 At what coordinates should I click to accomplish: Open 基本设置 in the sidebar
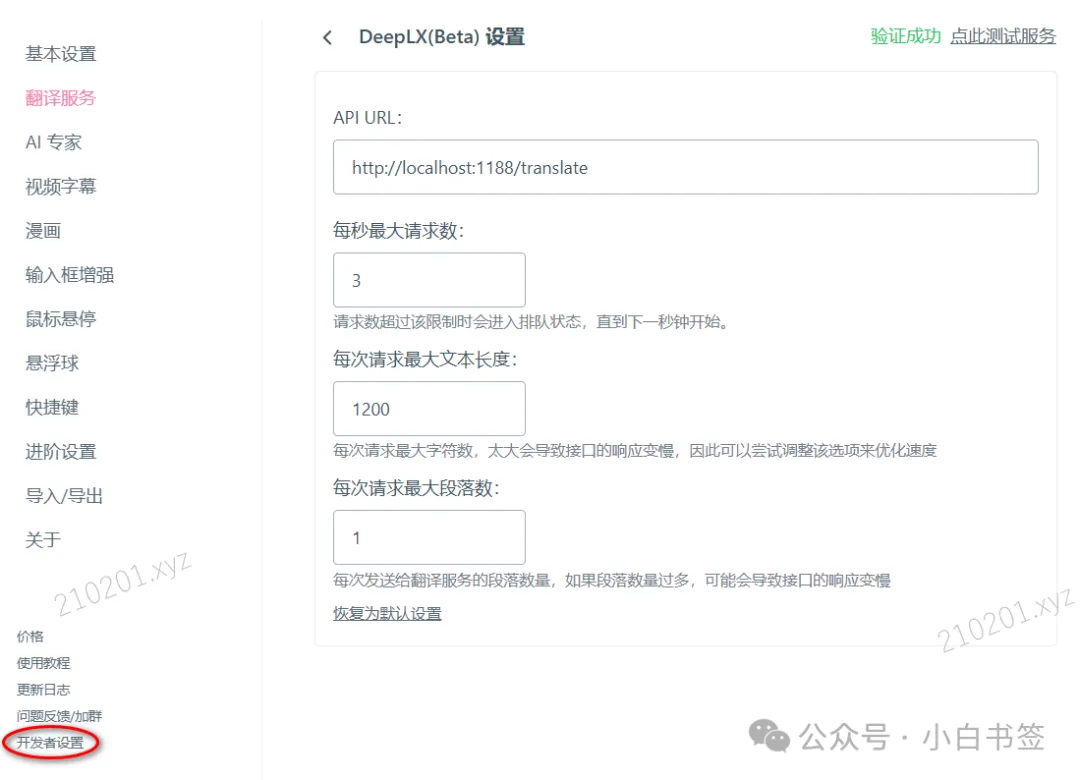point(61,54)
